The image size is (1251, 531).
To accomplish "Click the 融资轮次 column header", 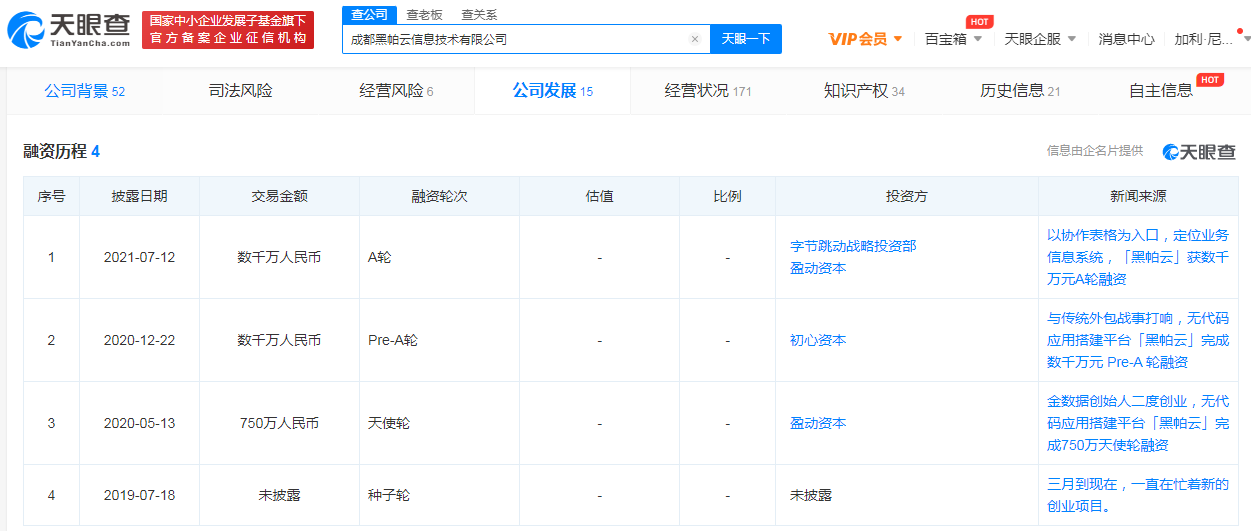I will 439,196.
